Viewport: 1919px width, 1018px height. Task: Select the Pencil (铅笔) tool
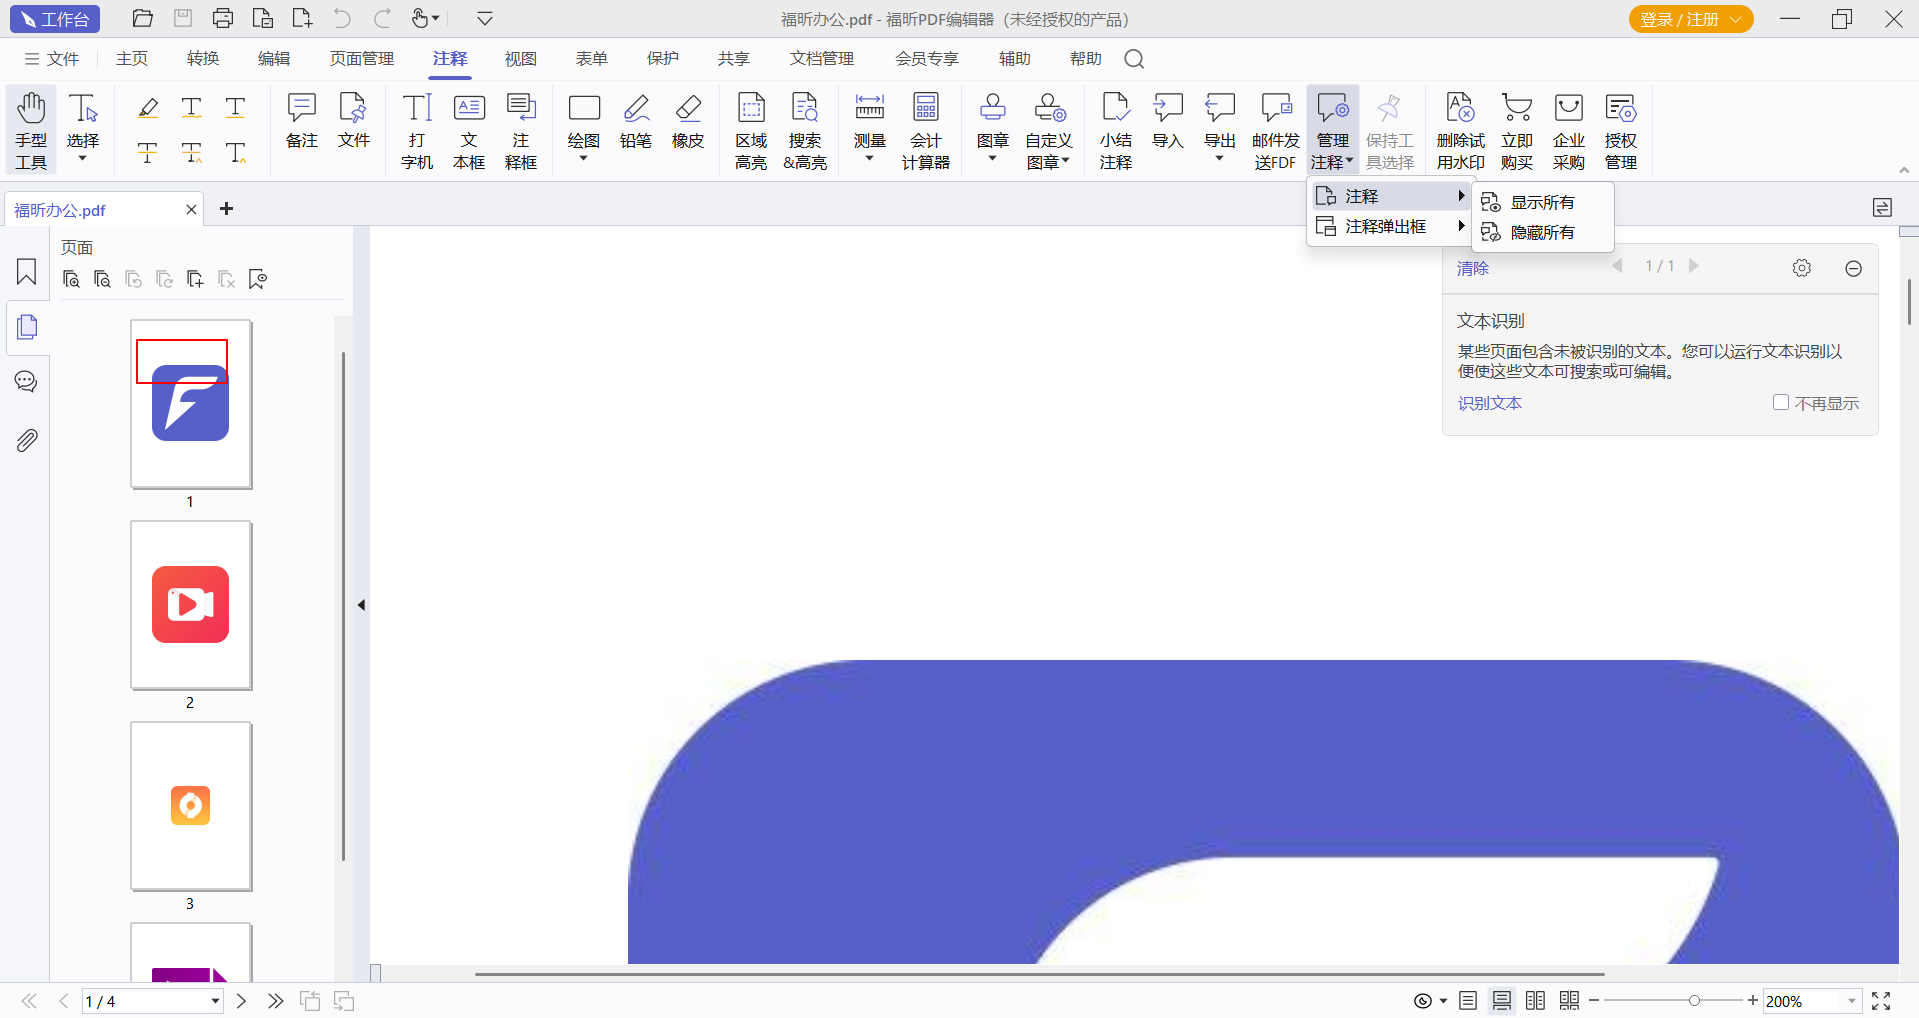(x=636, y=121)
